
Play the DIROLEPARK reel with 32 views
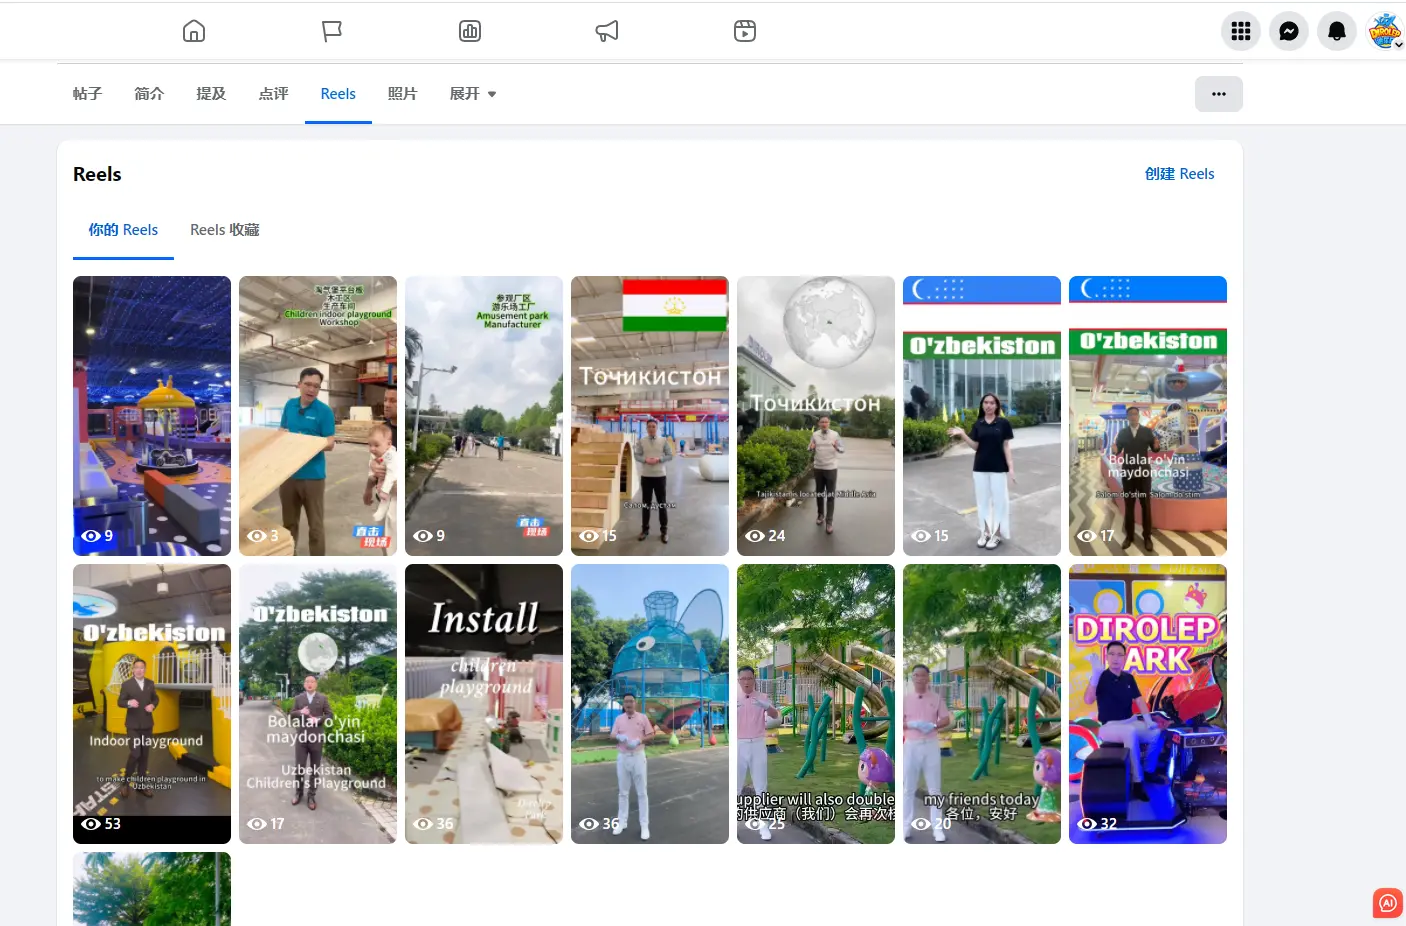tap(1147, 703)
